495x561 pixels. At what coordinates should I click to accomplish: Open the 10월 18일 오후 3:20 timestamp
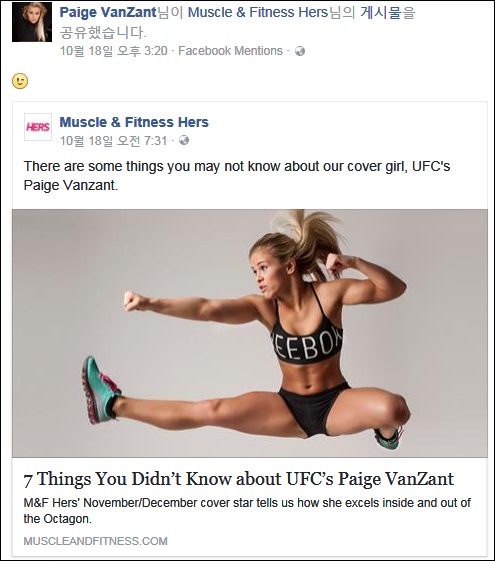114,51
